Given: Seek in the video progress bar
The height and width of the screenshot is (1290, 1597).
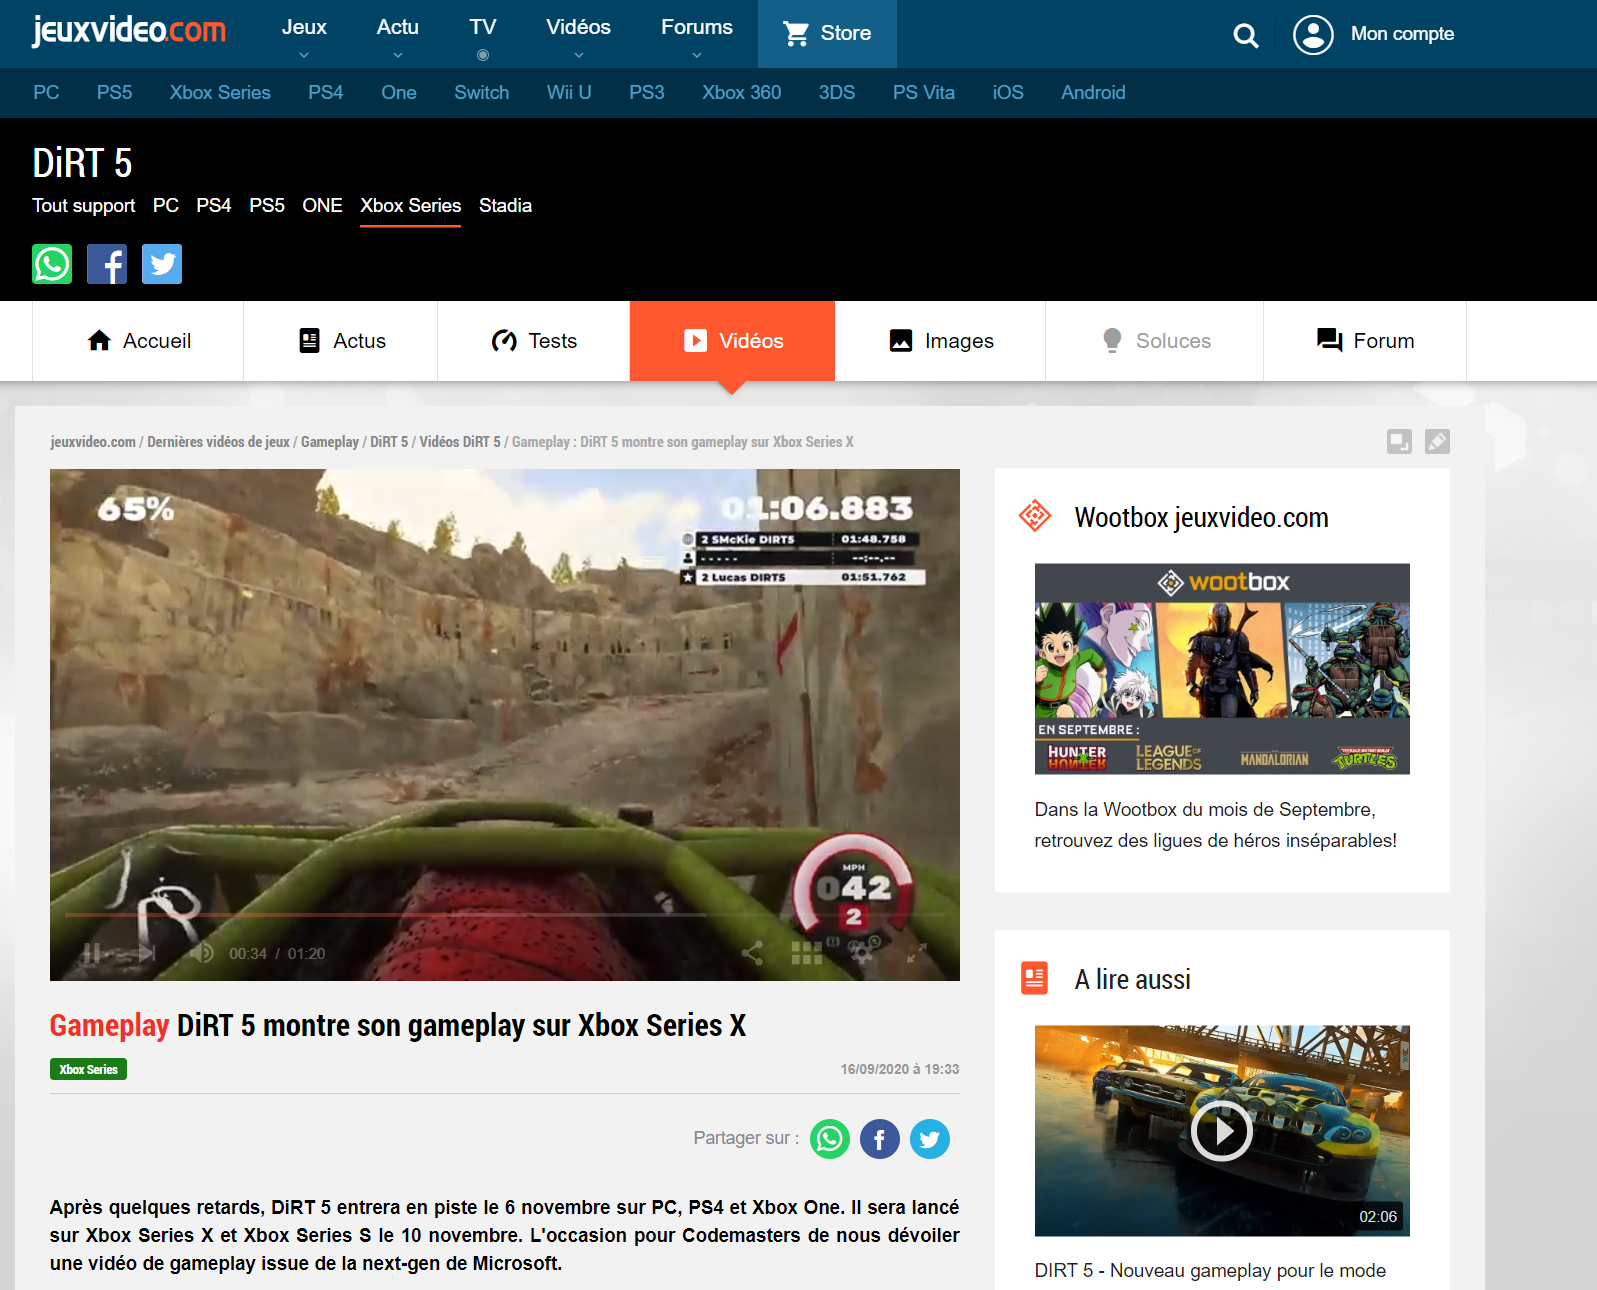Looking at the screenshot, I should (x=505, y=915).
